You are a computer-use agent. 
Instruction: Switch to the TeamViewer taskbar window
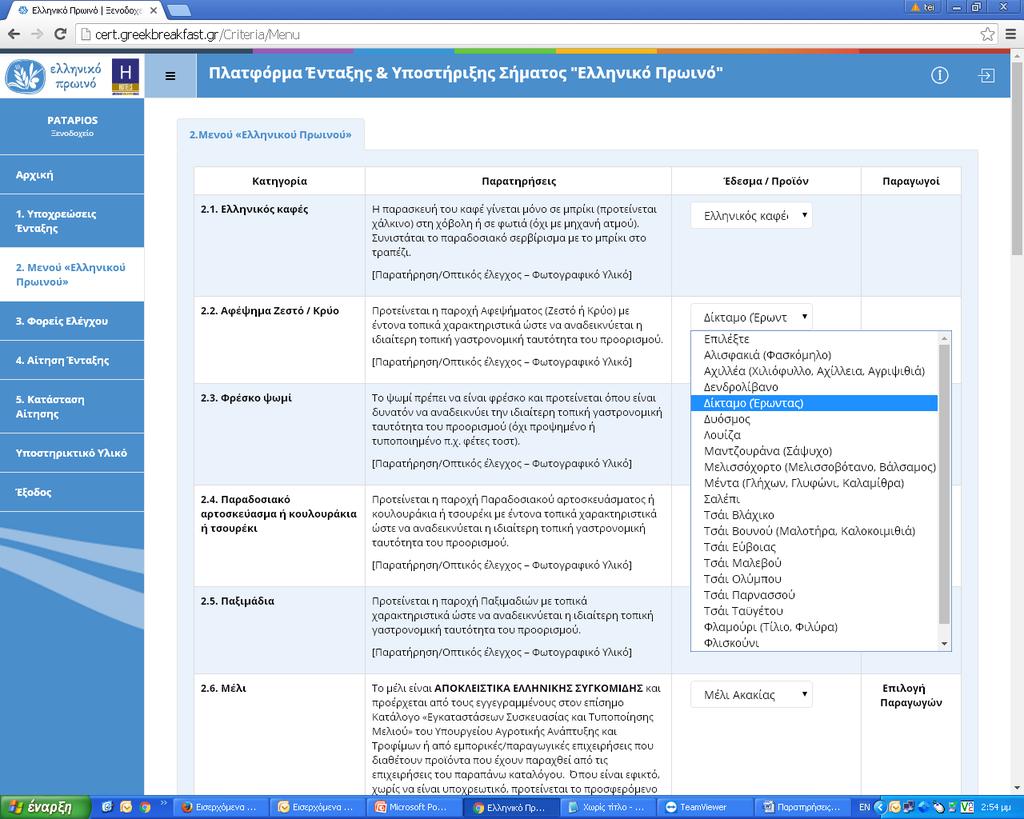click(x=703, y=807)
